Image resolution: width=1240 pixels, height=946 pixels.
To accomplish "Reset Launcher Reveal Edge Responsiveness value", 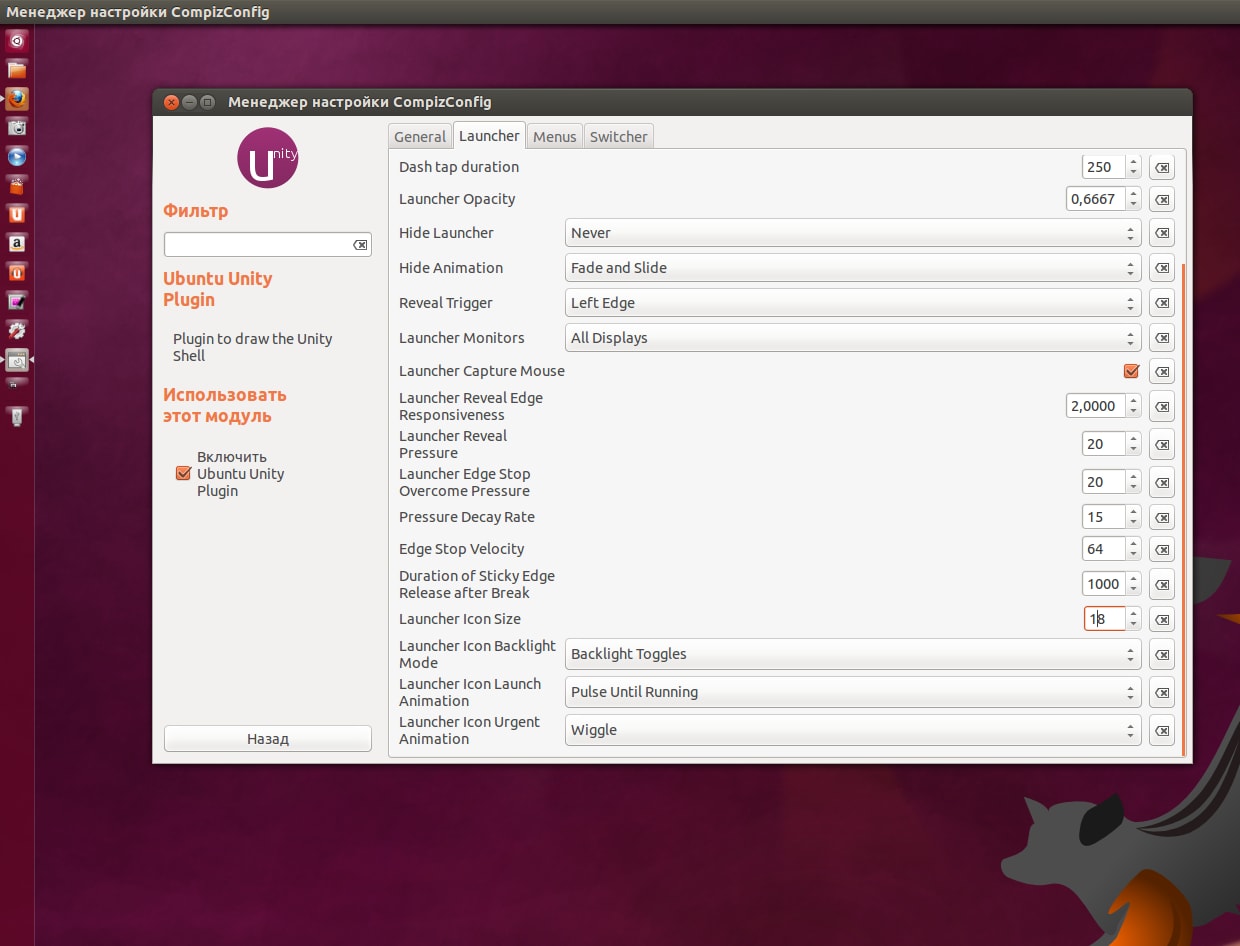I will (x=1161, y=406).
